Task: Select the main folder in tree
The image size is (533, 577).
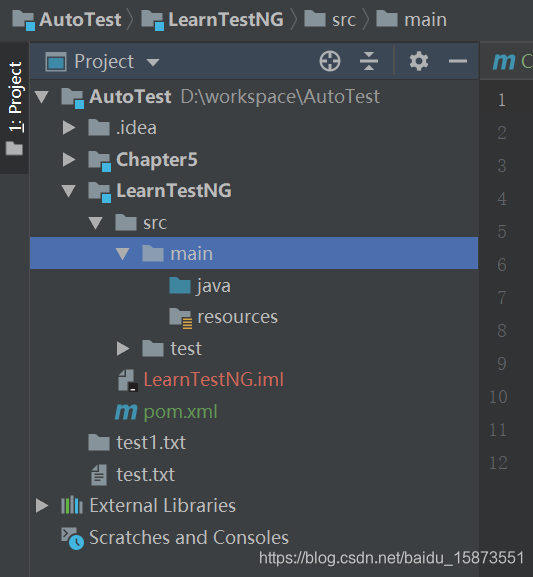Action: coord(254,253)
